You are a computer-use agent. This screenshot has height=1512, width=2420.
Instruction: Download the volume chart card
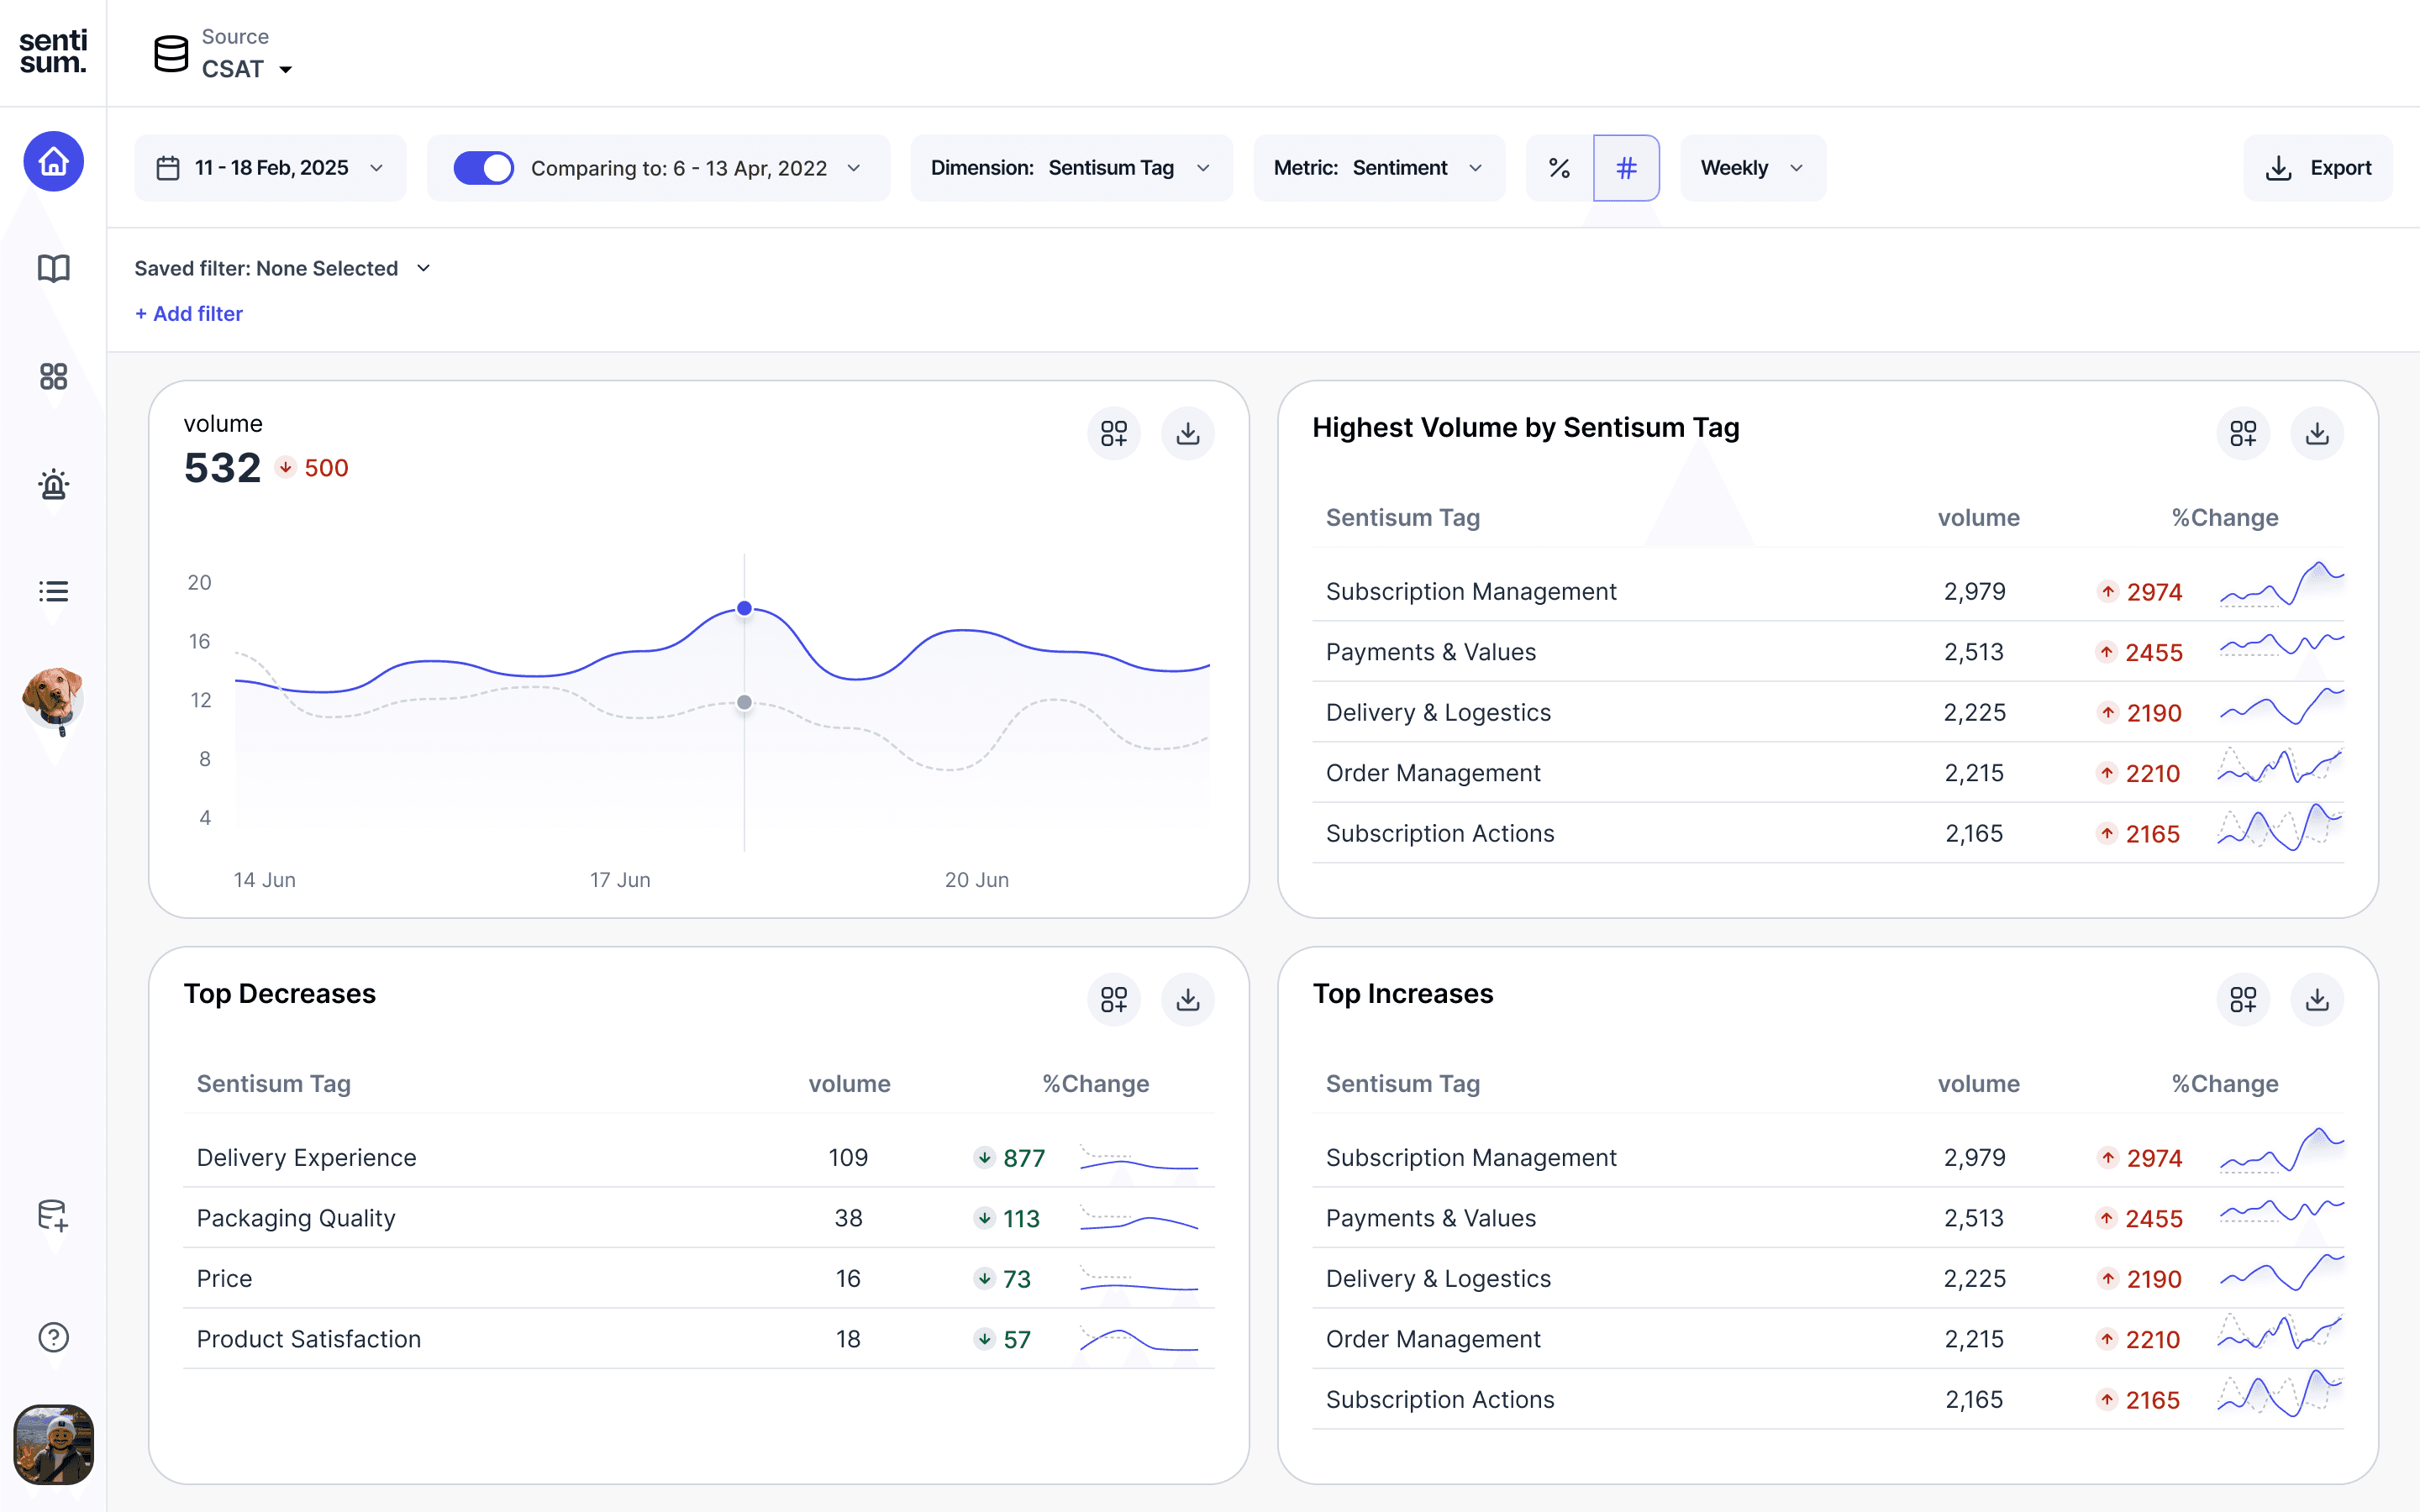[x=1187, y=433]
